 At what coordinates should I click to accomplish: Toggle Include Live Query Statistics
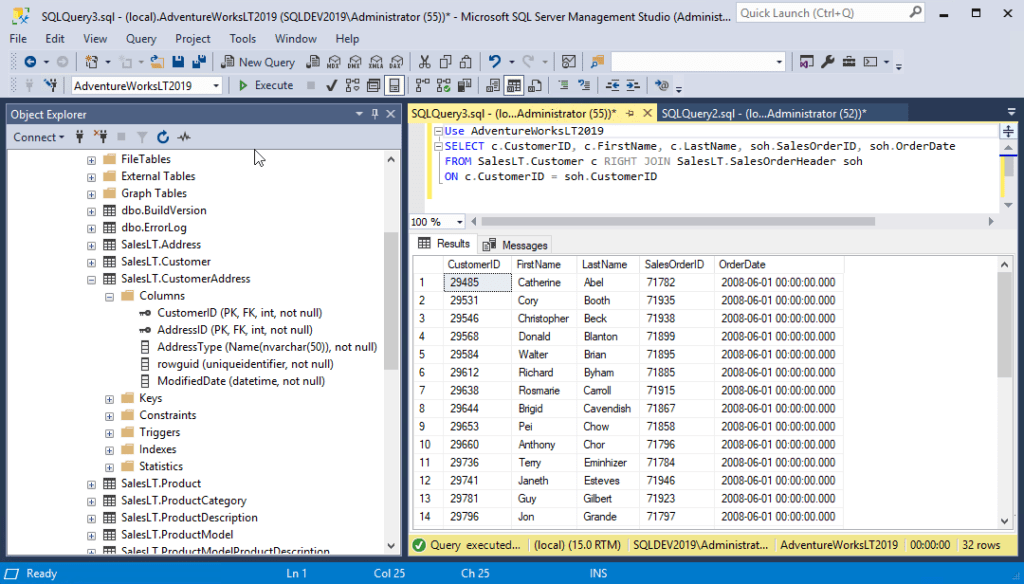(x=443, y=86)
